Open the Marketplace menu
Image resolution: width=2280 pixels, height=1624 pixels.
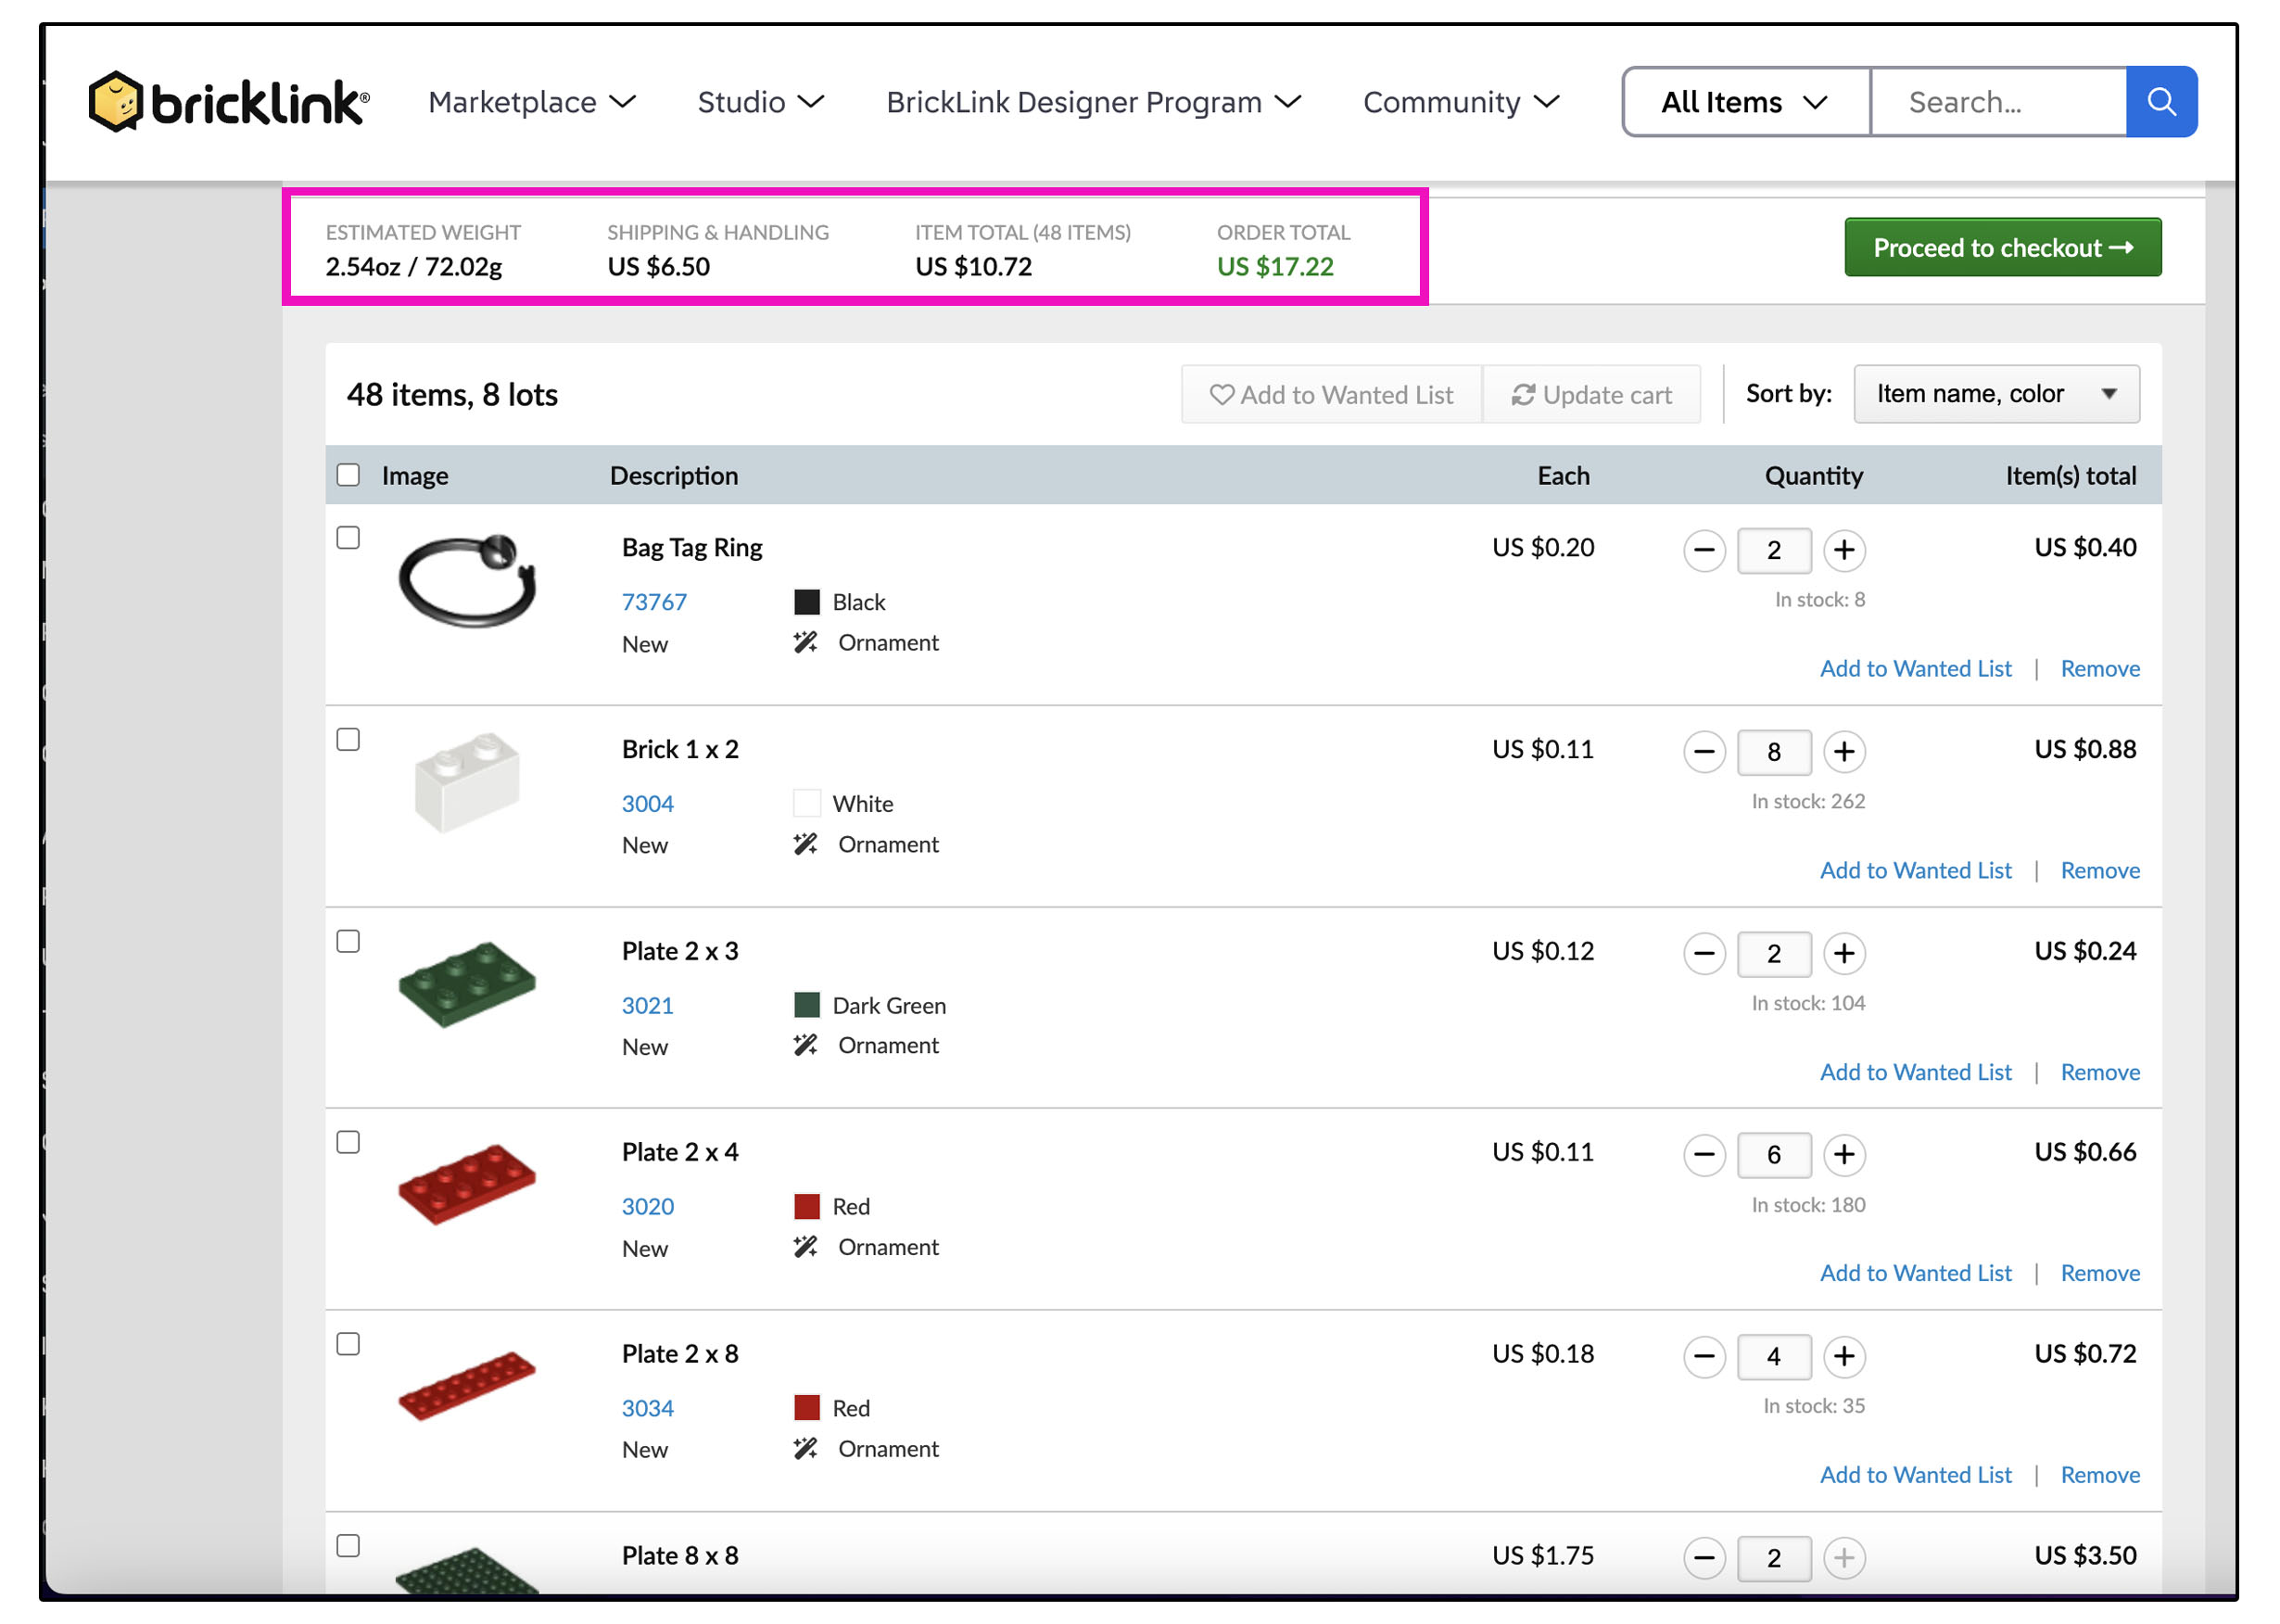click(x=531, y=102)
